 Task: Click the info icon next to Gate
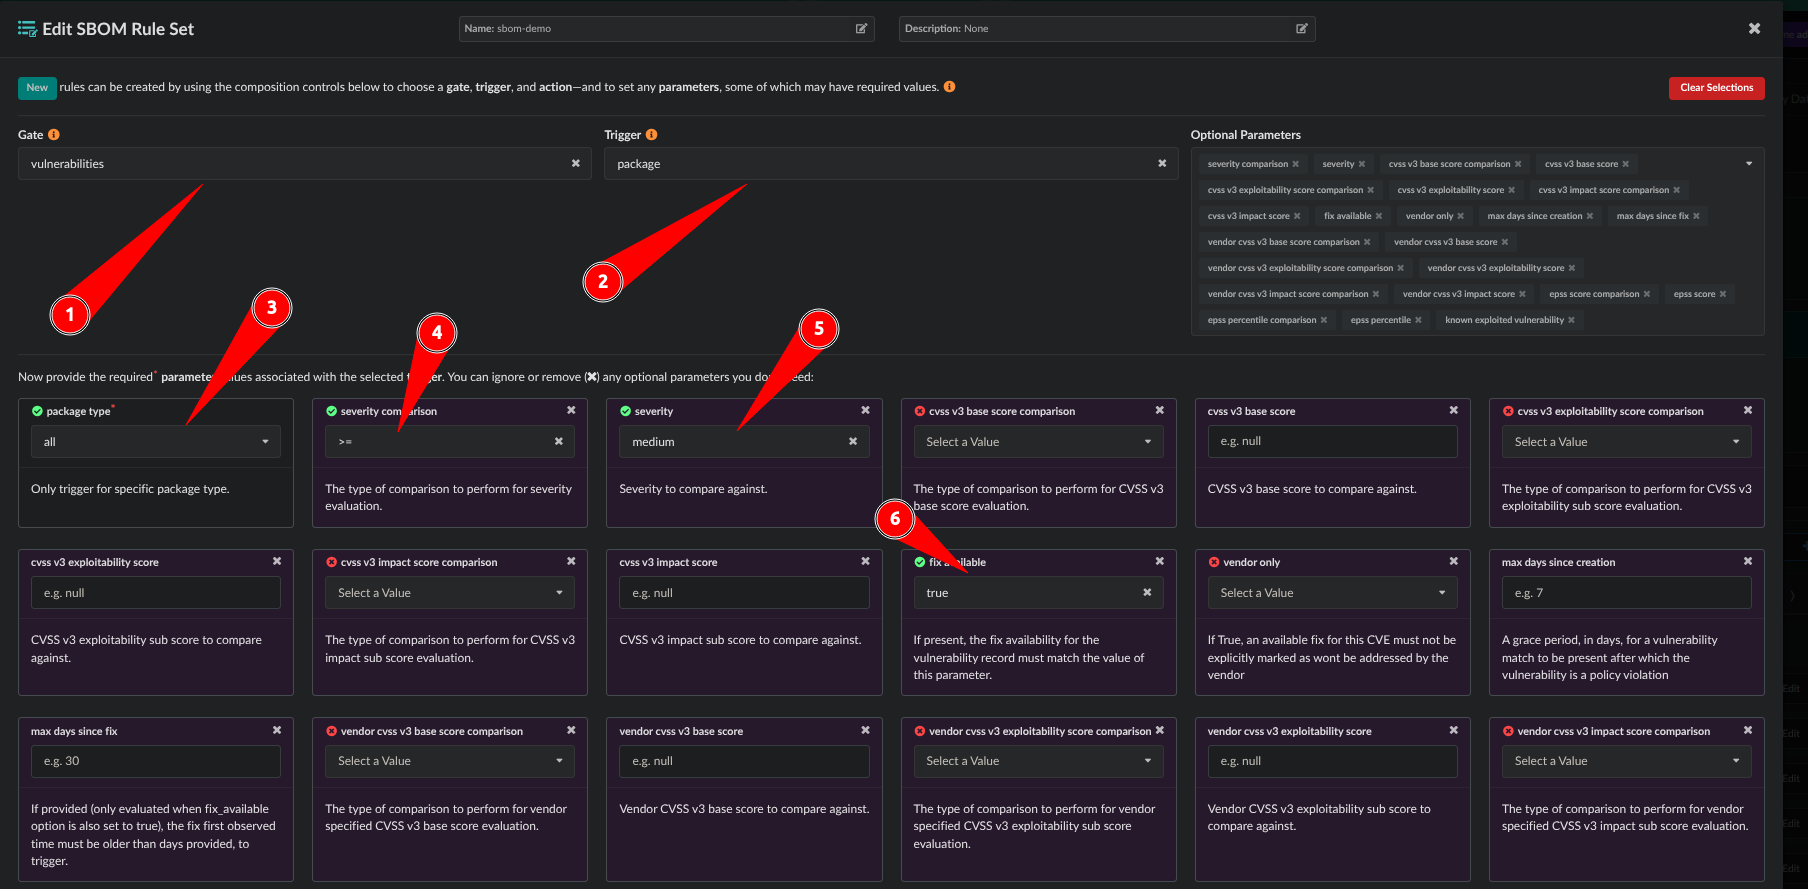coord(54,135)
